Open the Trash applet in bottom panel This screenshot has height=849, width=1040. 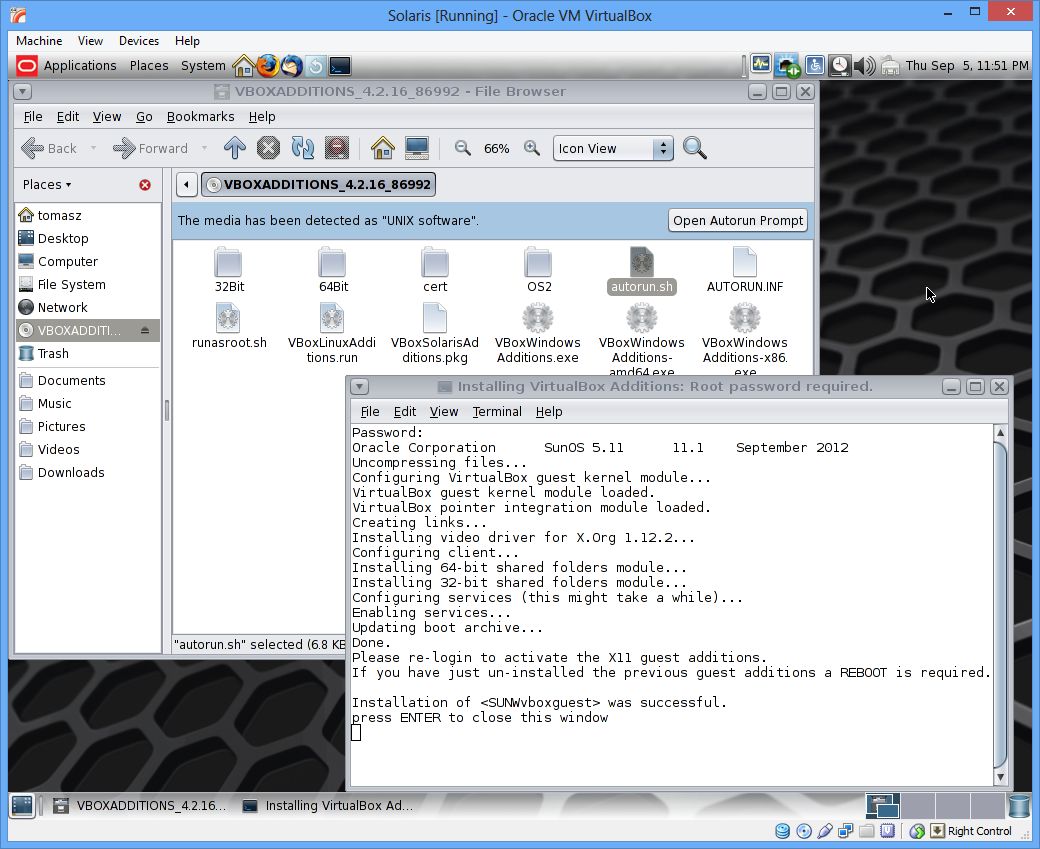pos(1020,805)
